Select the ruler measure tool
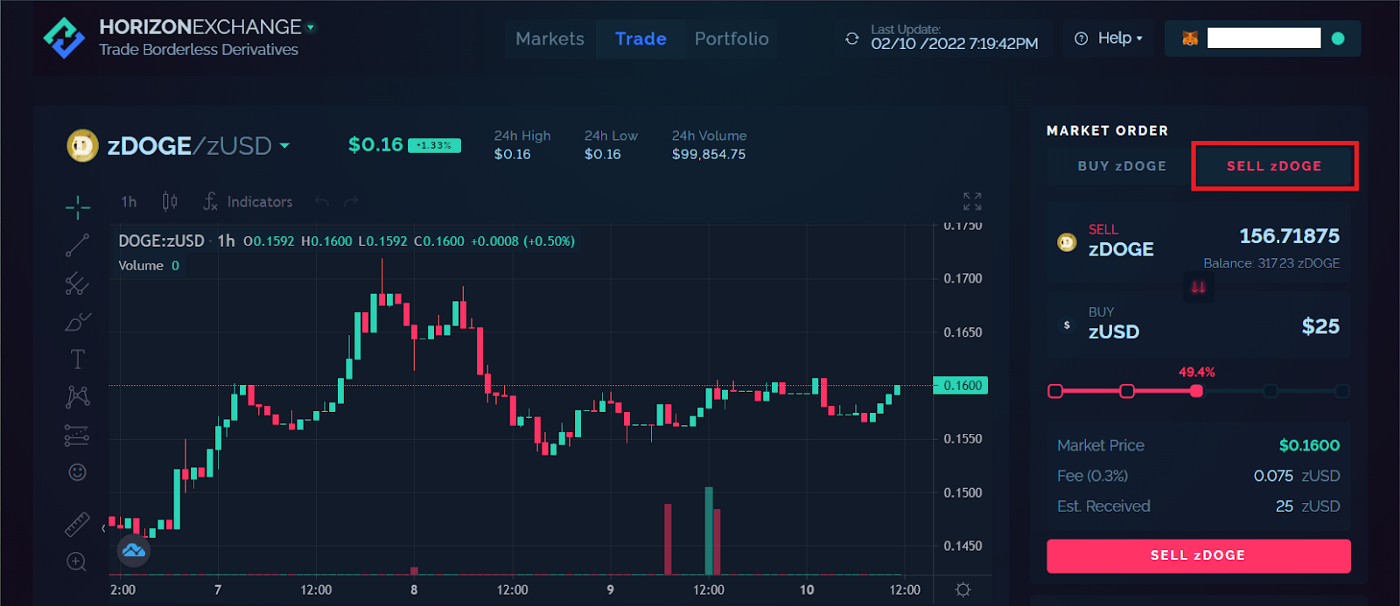1400x606 pixels. pos(78,525)
